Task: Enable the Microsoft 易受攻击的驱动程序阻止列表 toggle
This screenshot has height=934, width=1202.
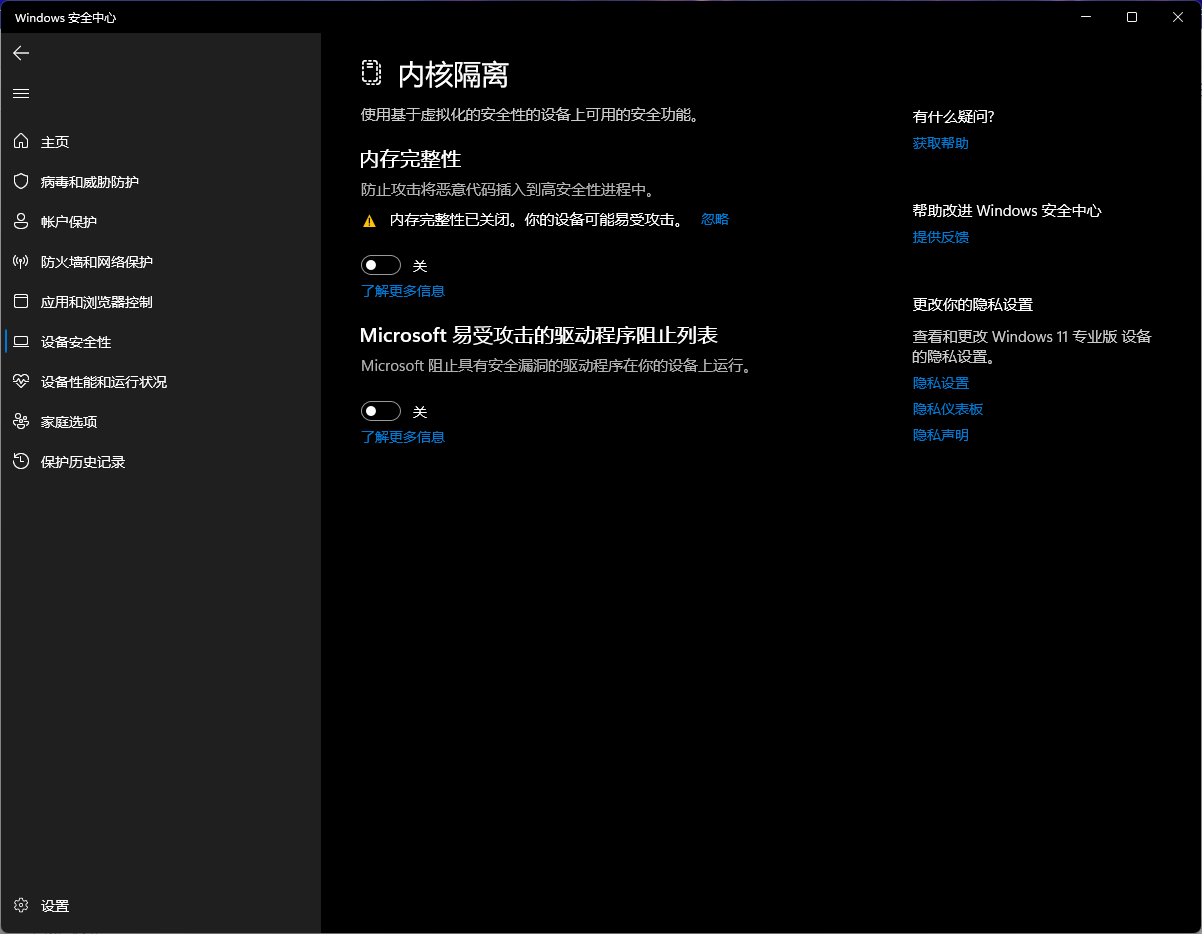Action: (x=381, y=411)
